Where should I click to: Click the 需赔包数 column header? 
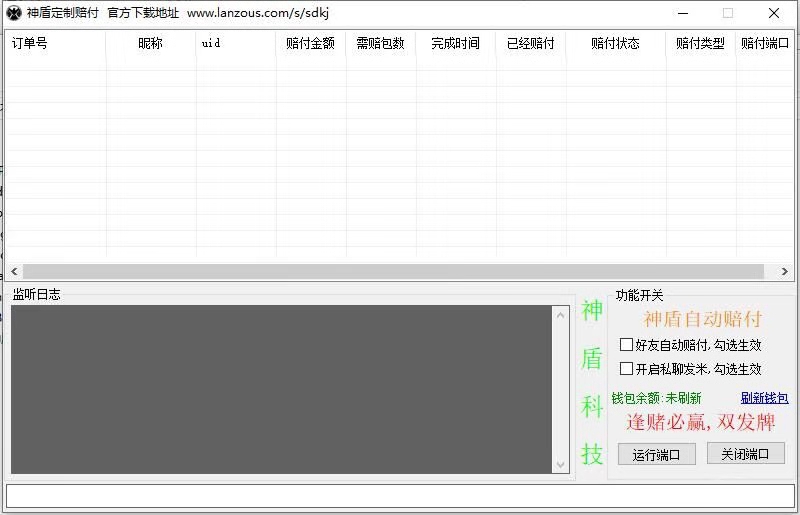click(381, 43)
